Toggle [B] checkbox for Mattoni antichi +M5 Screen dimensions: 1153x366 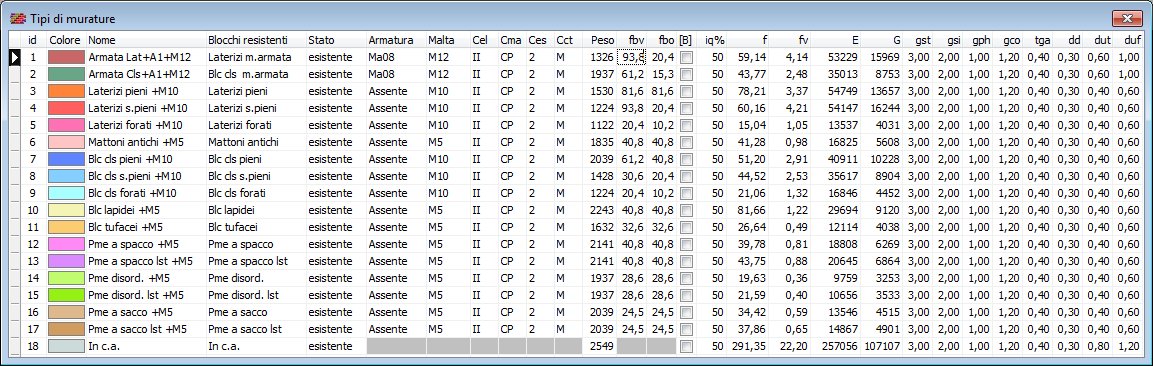(685, 142)
